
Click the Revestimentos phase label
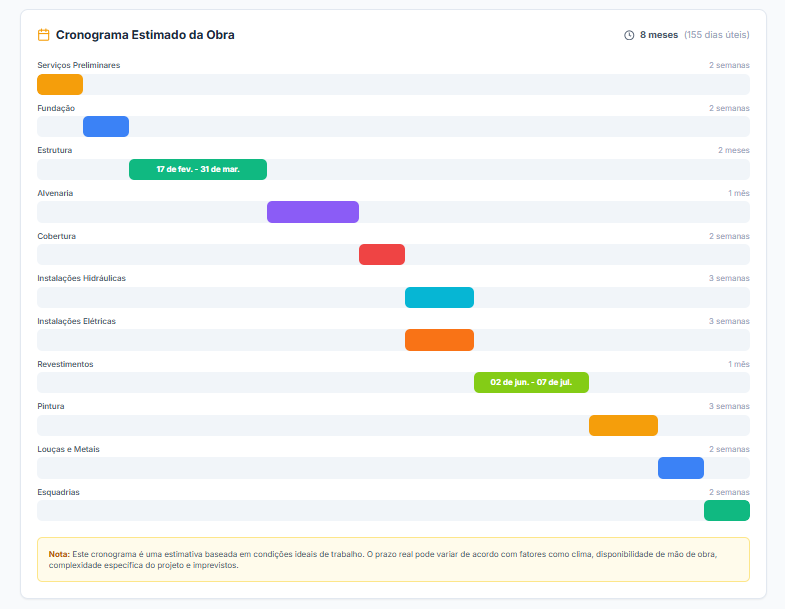point(65,364)
